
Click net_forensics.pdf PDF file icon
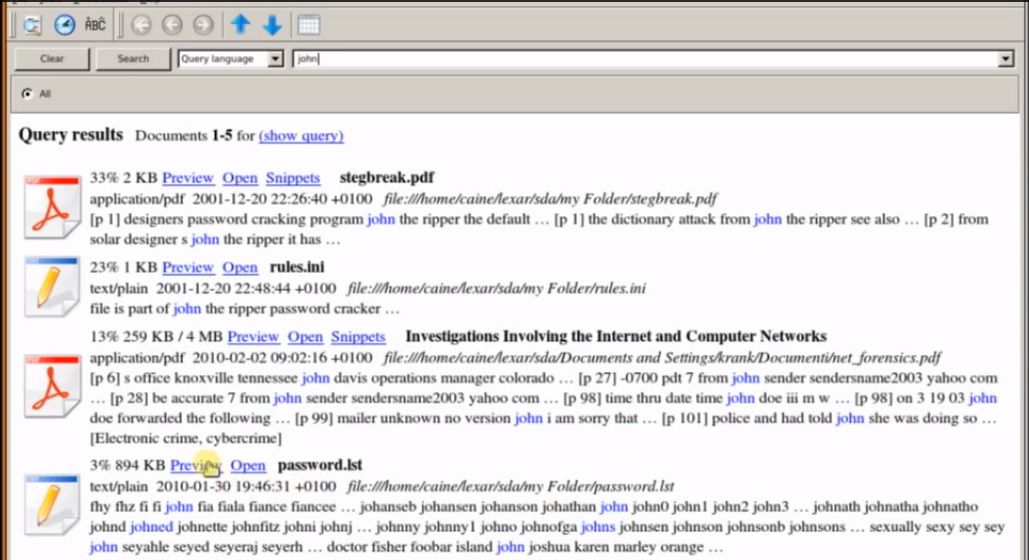pyautogui.click(x=52, y=385)
